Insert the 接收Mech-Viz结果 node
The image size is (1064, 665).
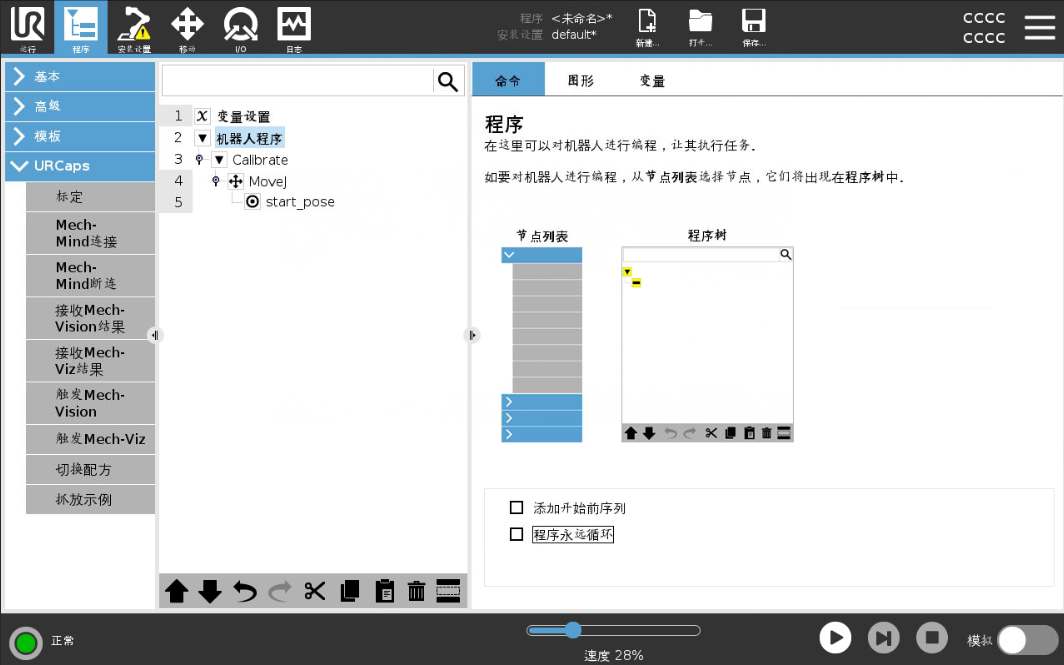[90, 360]
